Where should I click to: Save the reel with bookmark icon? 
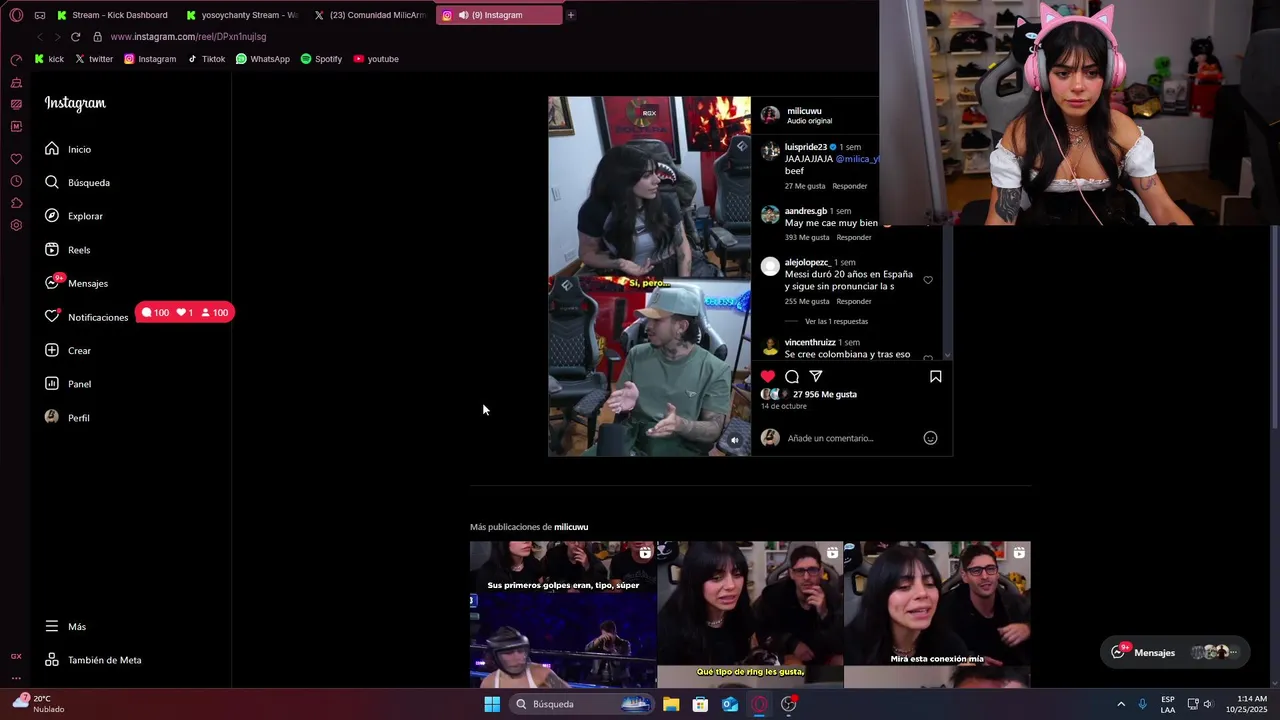click(936, 377)
